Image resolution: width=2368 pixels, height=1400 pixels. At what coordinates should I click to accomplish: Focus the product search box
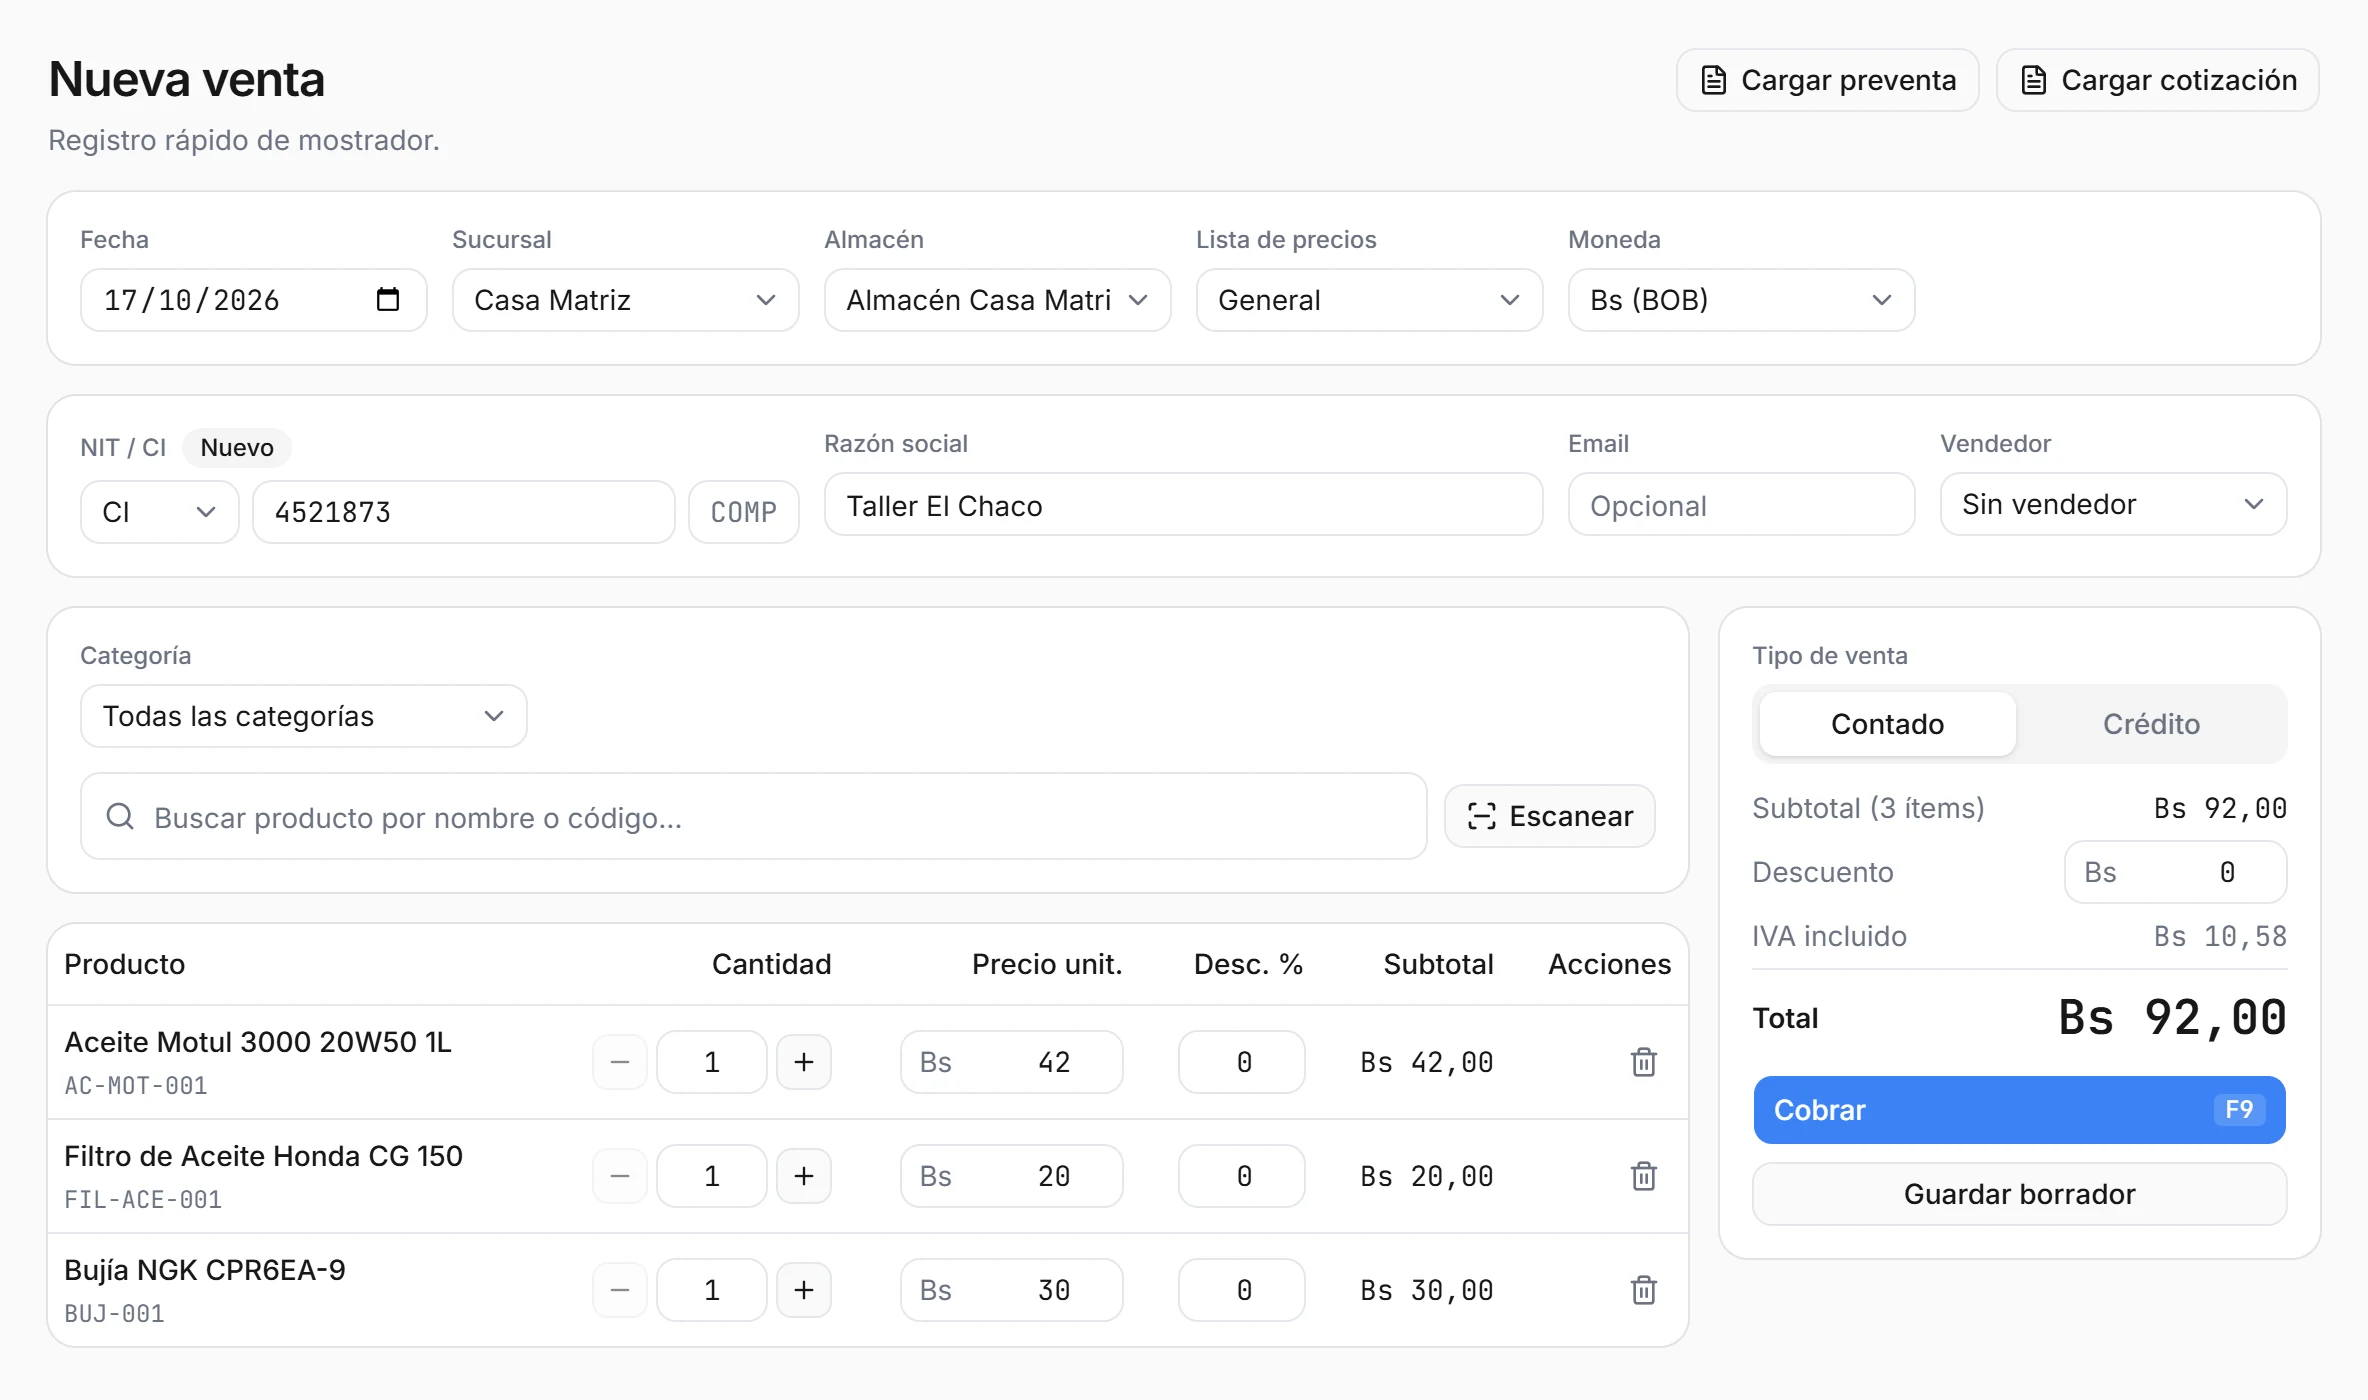[x=753, y=817]
